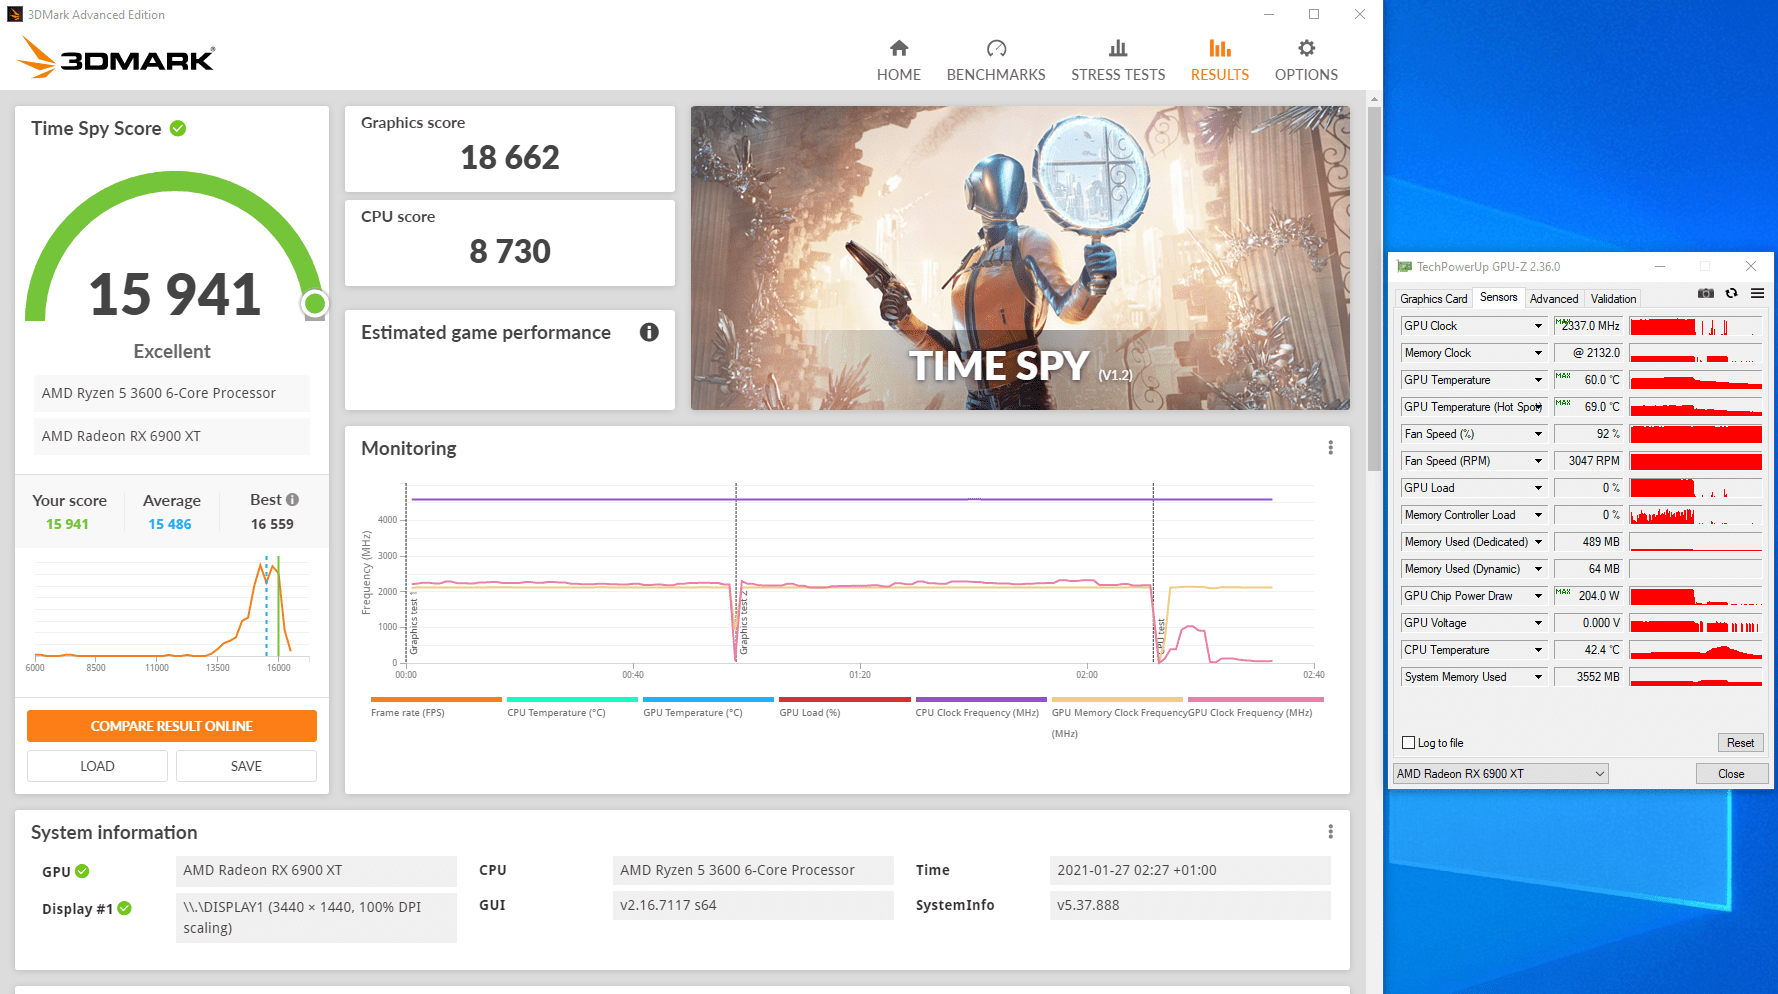
Task: Switch to the Advanced tab in GPU-Z
Action: pyautogui.click(x=1553, y=298)
